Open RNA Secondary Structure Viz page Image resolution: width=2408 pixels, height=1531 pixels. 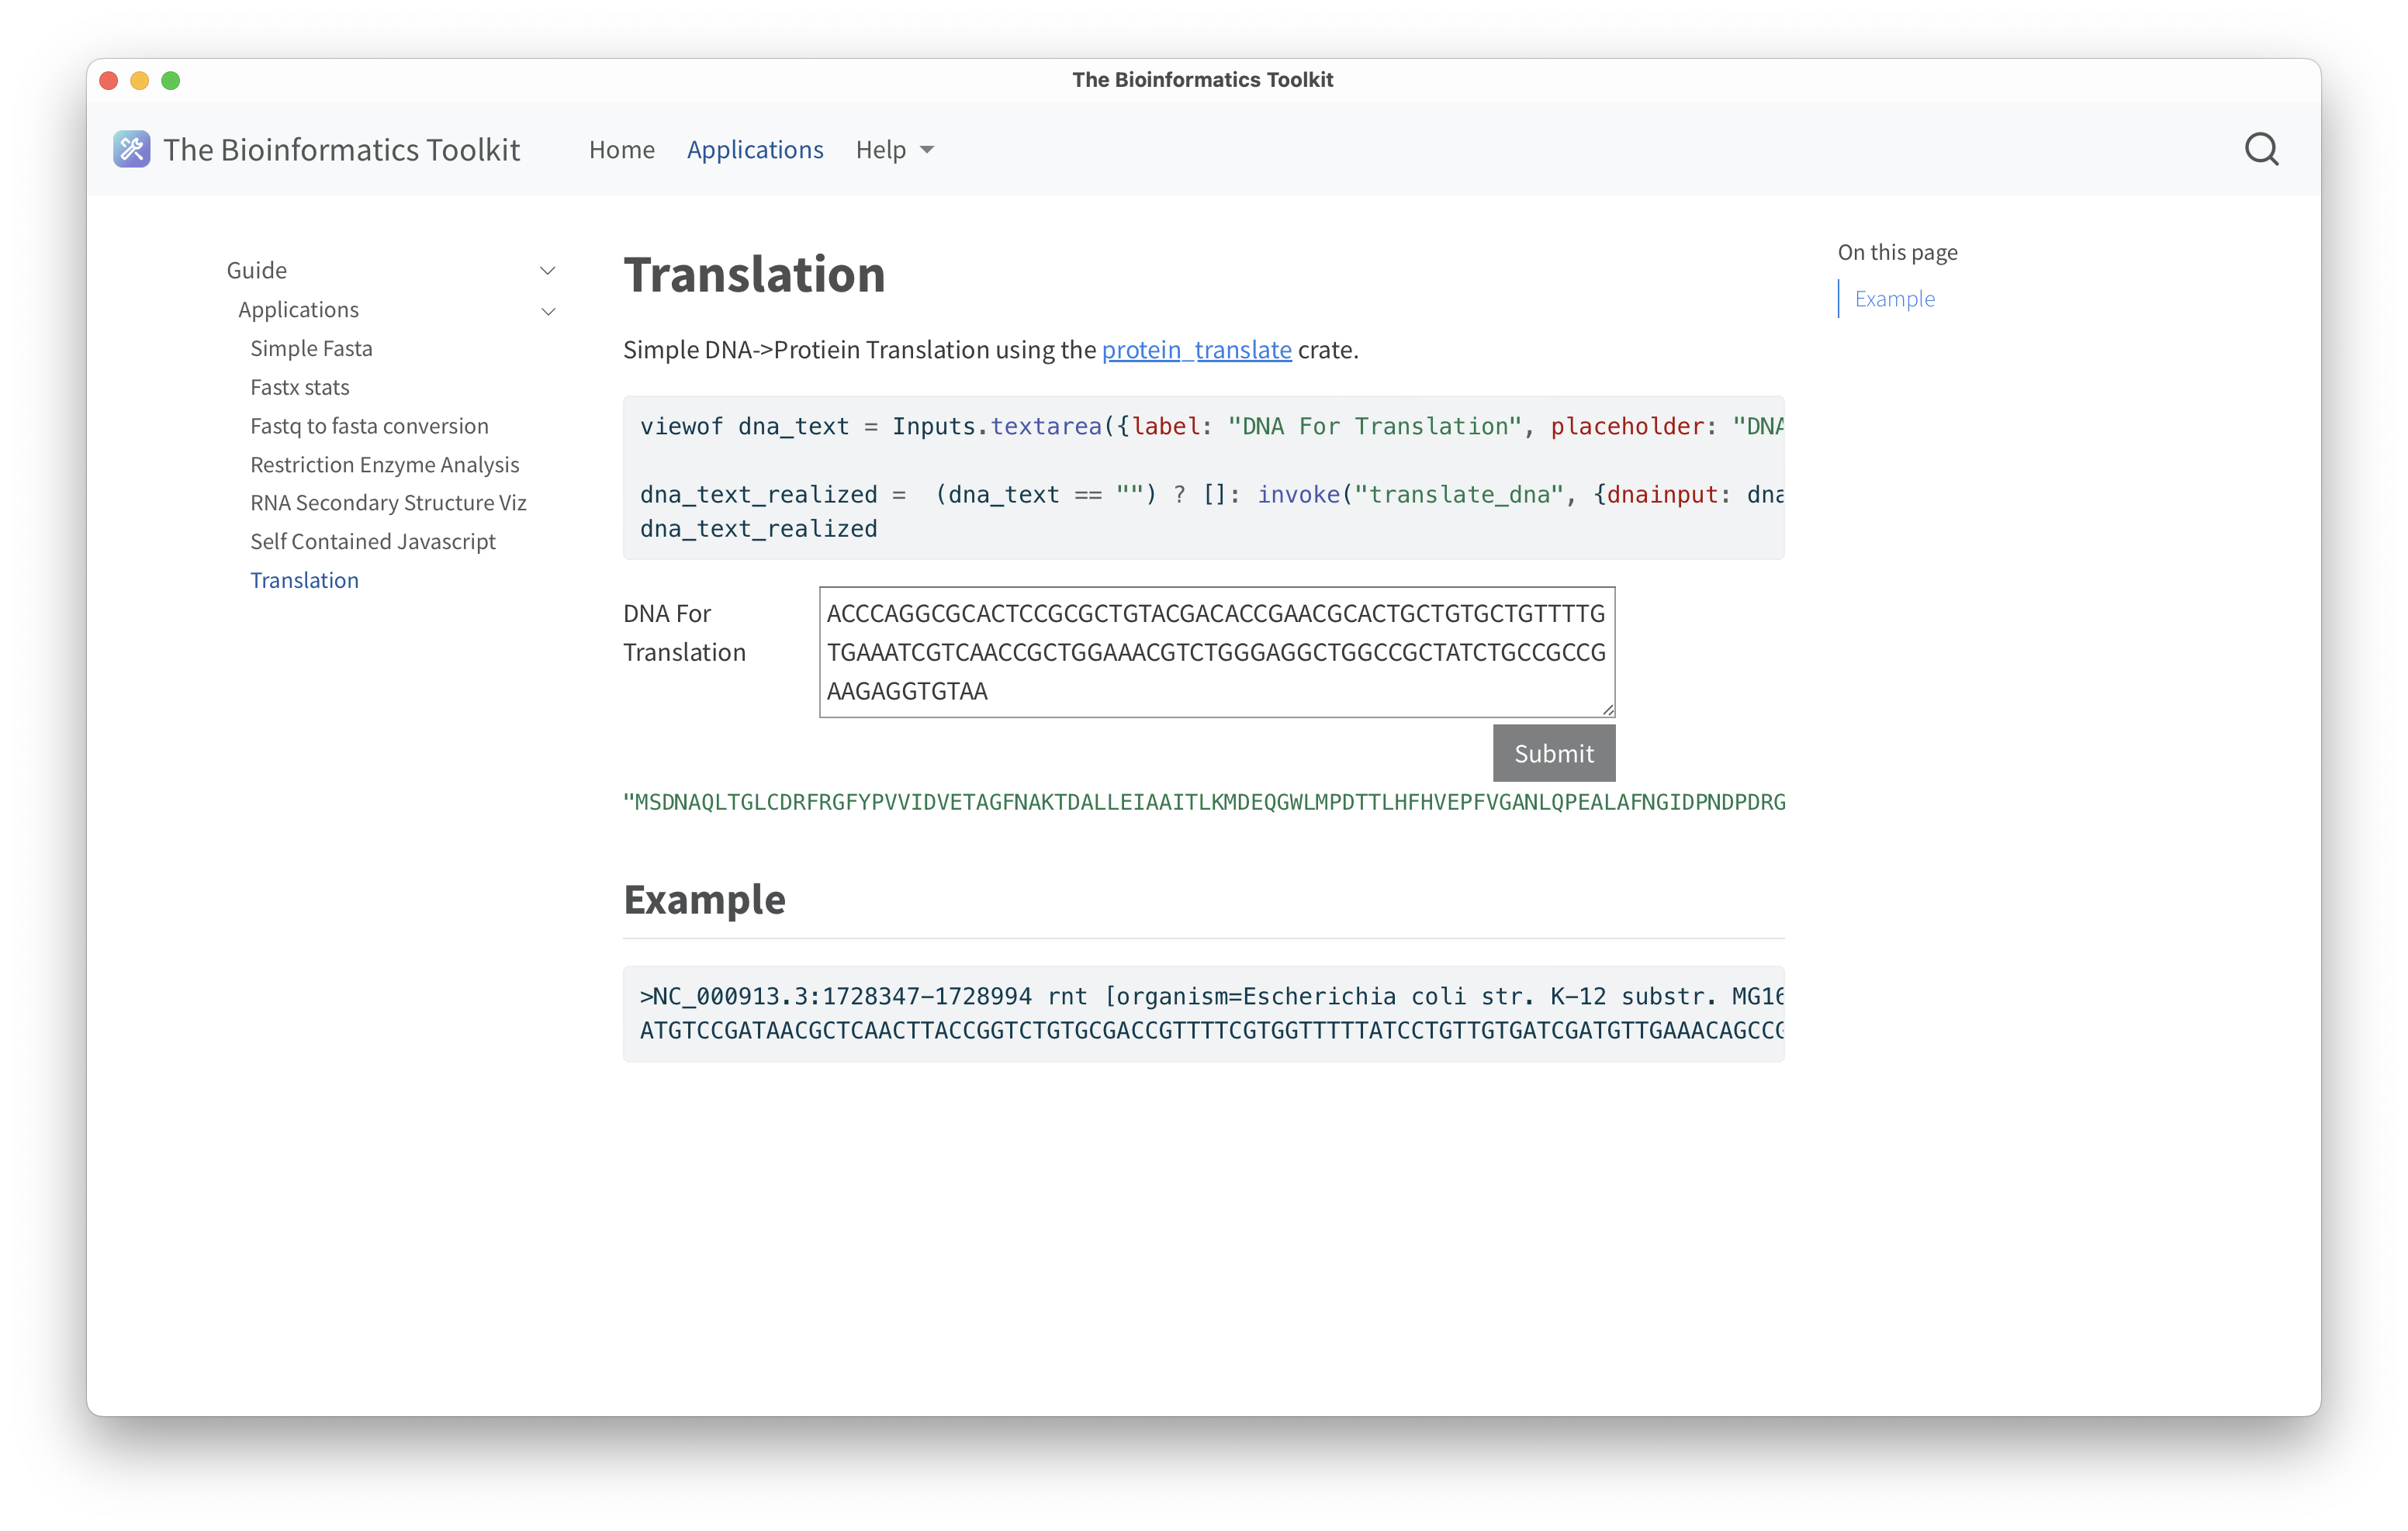(x=388, y=502)
